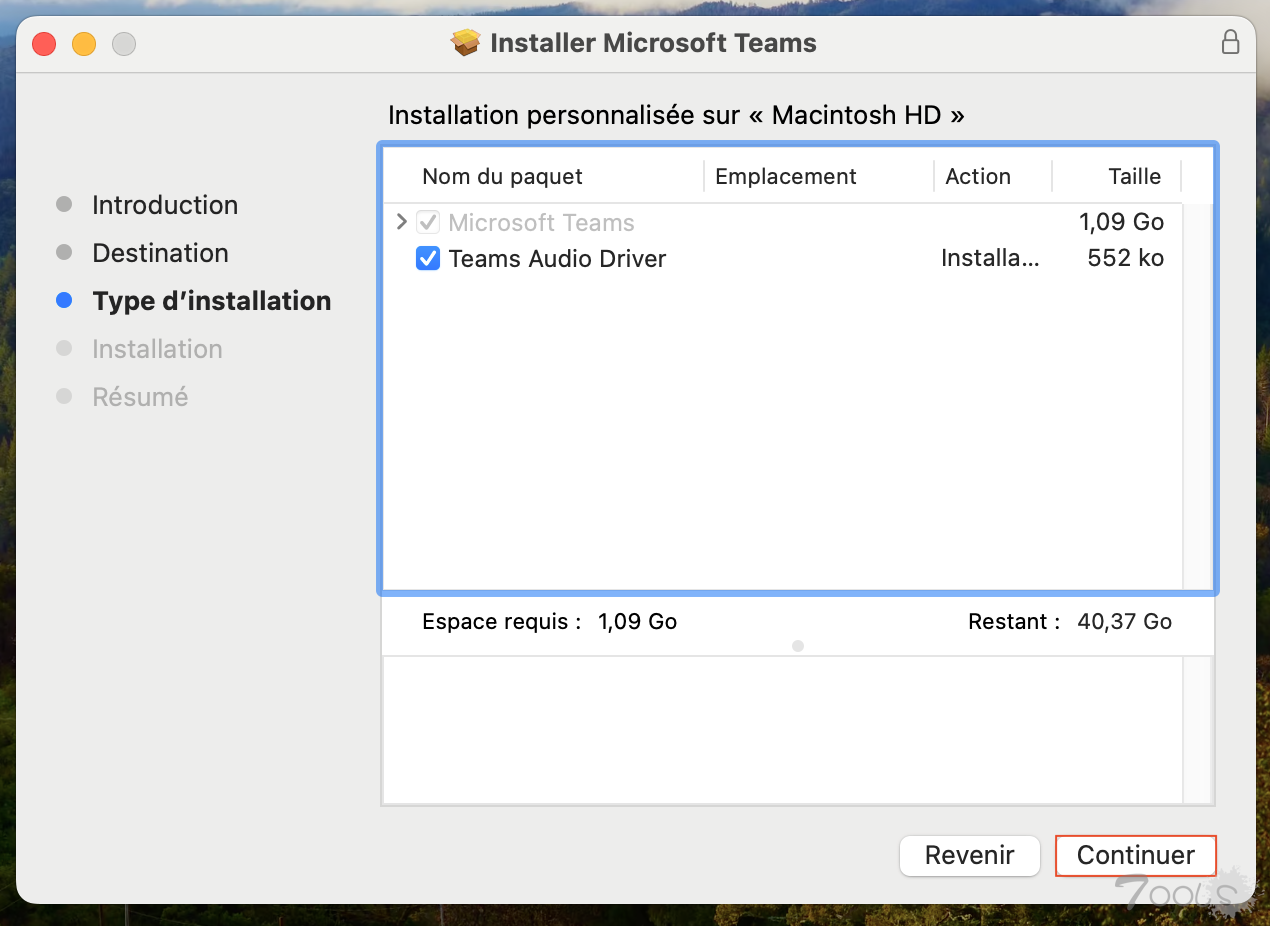This screenshot has width=1270, height=926.
Task: Uncheck the Teams Audio Driver checkbox
Action: (x=428, y=259)
